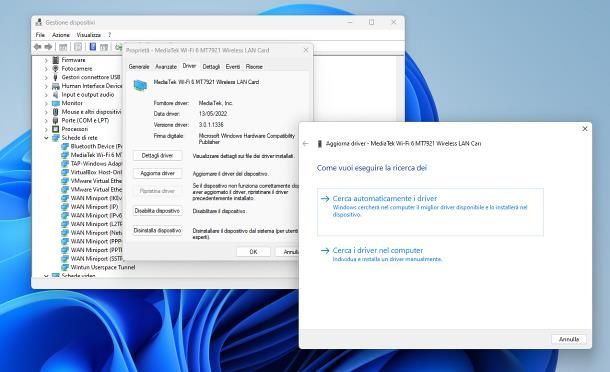Click the Forward arrow in Gestione dispositivi toolbar

[x=48, y=47]
